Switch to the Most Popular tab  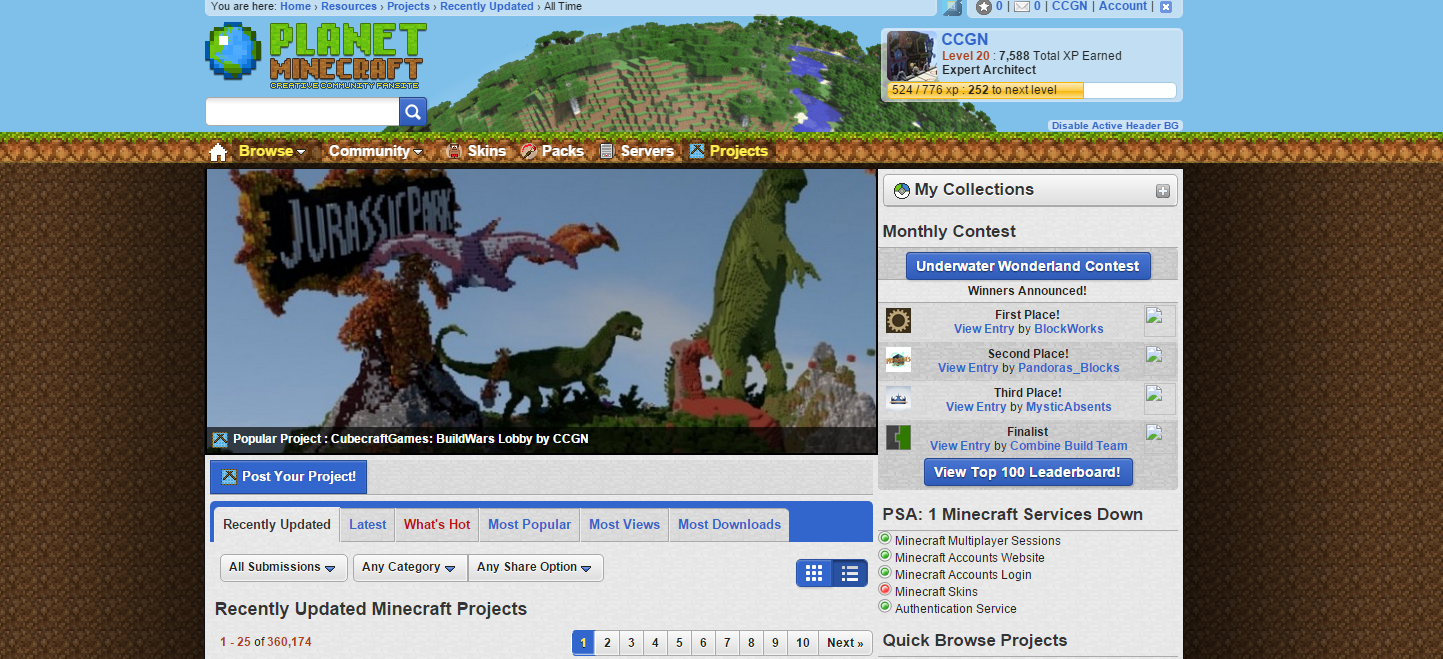[x=529, y=525]
